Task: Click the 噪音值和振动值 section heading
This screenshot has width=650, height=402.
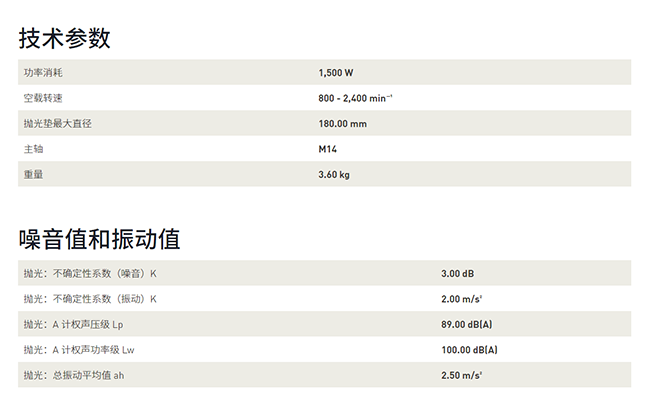Action: point(99,240)
